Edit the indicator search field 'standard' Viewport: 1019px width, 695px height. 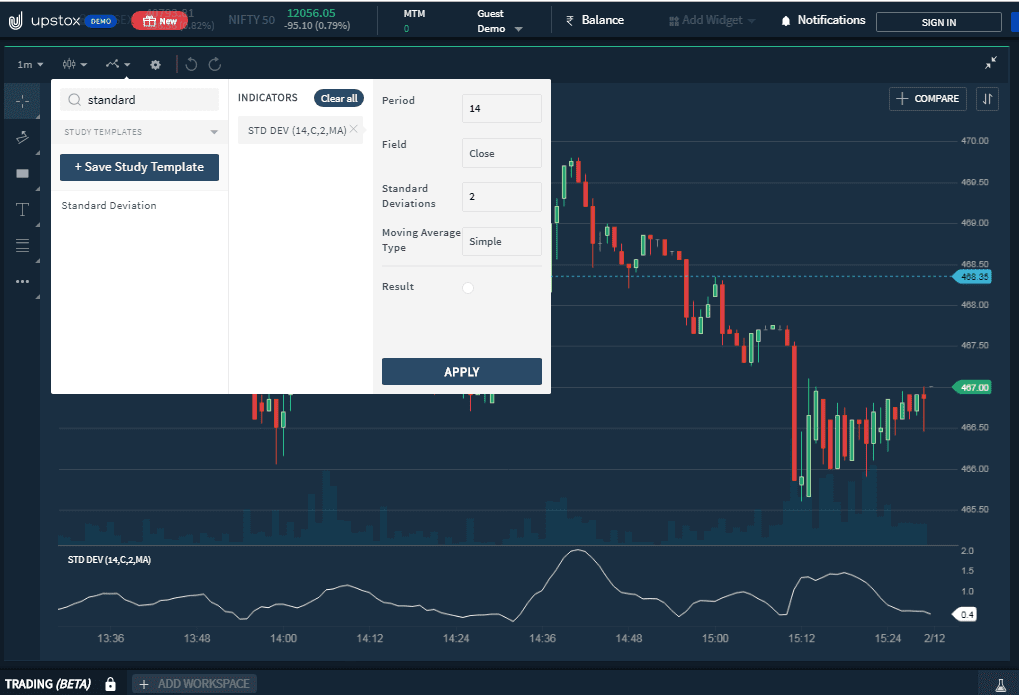(x=139, y=99)
